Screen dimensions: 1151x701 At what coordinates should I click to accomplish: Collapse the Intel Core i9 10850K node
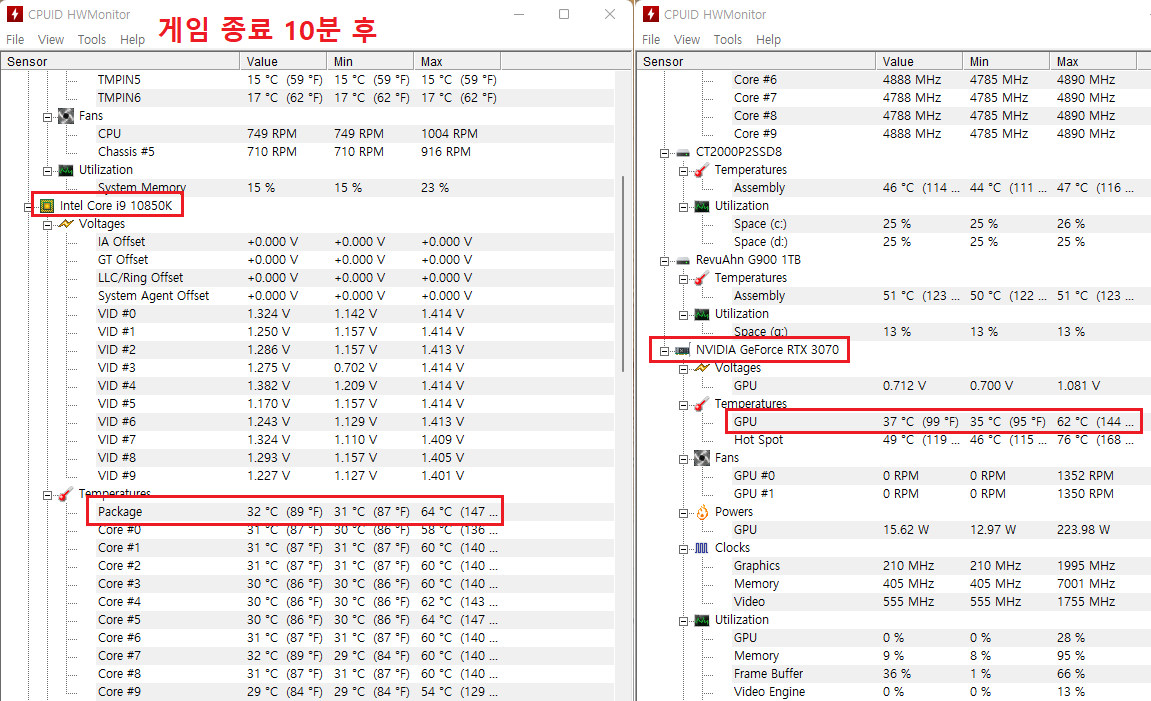point(28,207)
